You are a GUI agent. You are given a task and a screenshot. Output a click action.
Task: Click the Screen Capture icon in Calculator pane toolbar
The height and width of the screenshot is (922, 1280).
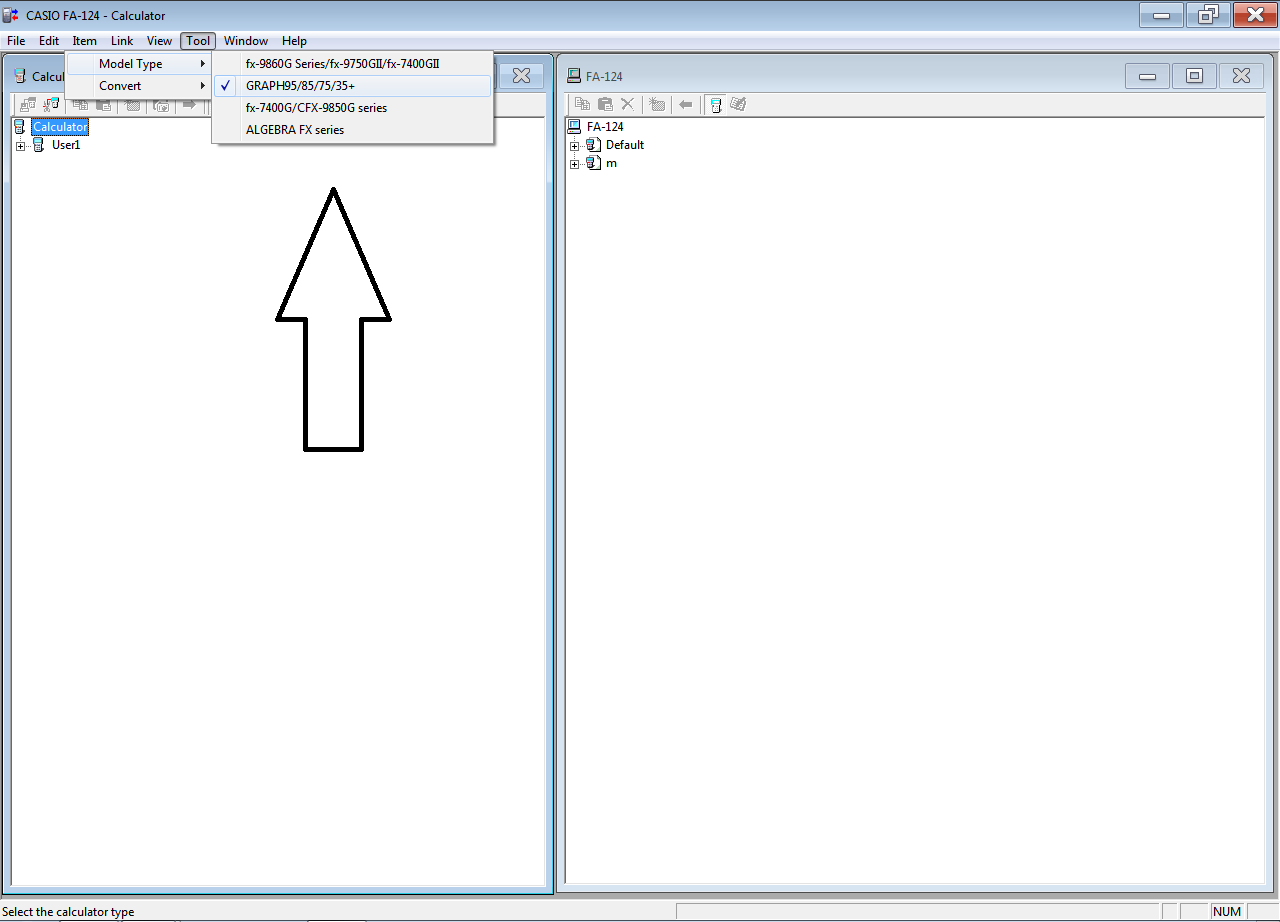point(161,104)
